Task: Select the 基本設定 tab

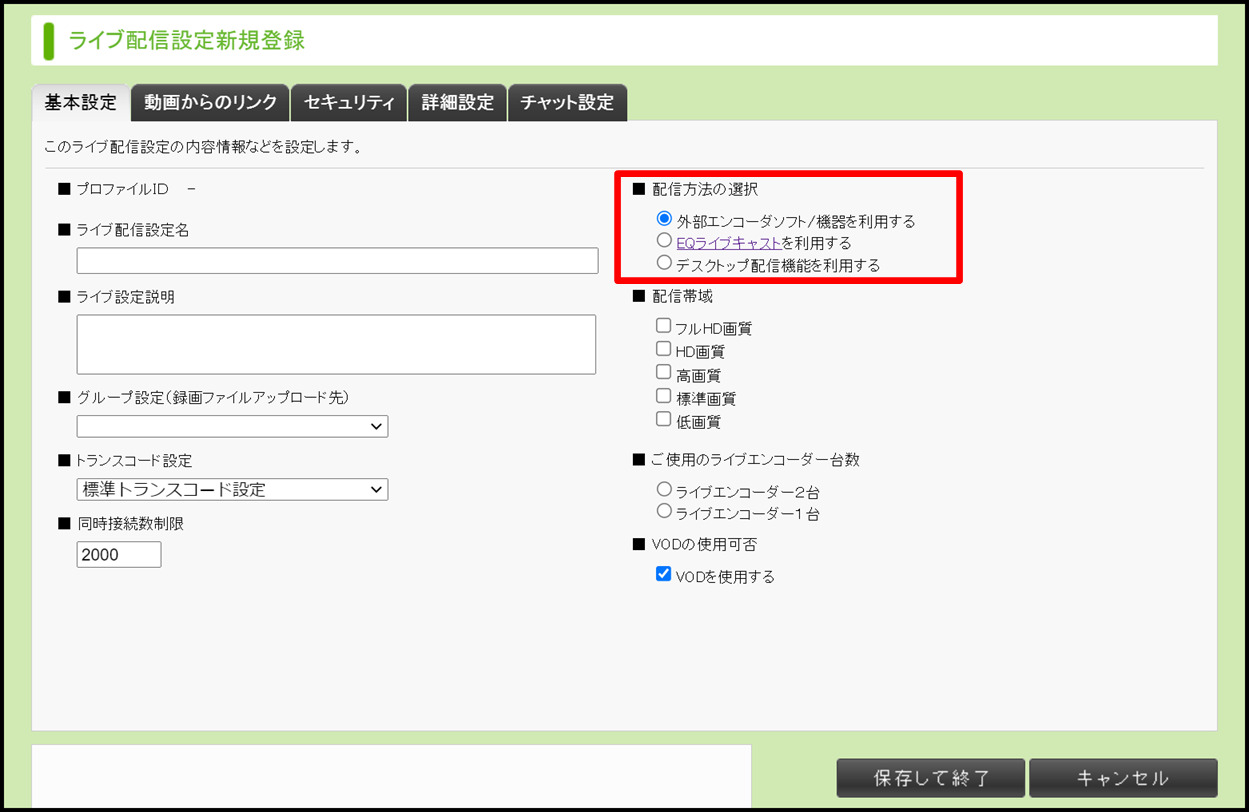Action: pyautogui.click(x=81, y=103)
